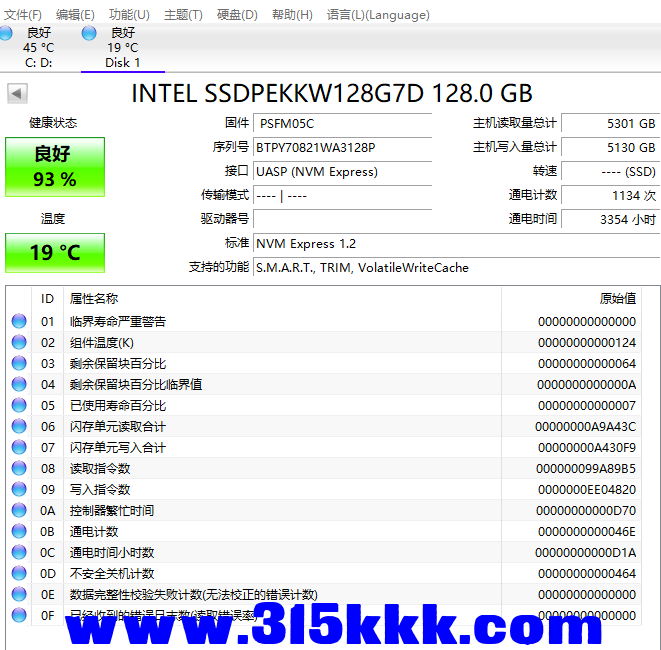Click the transfer mode field

point(342,196)
